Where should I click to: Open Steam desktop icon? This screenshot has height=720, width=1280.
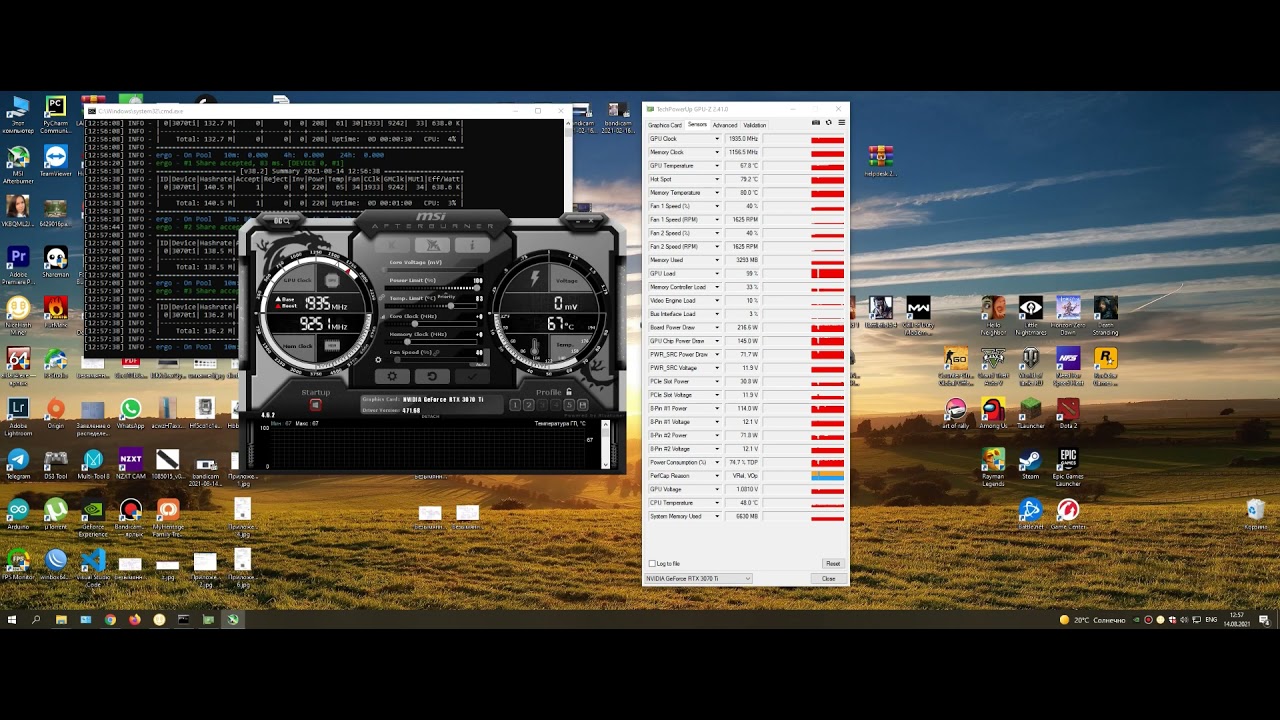pyautogui.click(x=1030, y=464)
